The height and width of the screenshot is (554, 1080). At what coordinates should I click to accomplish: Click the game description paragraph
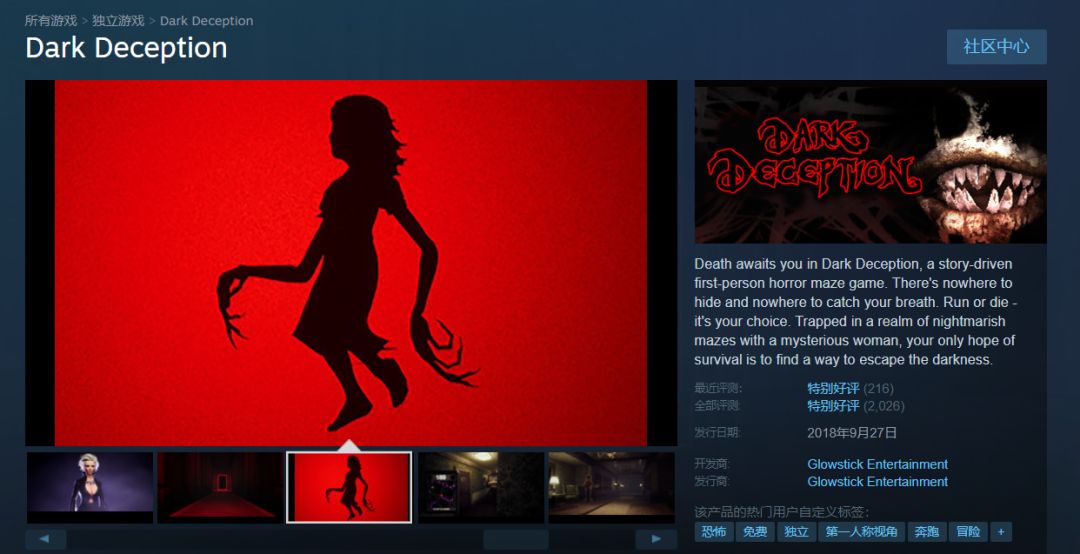point(856,311)
